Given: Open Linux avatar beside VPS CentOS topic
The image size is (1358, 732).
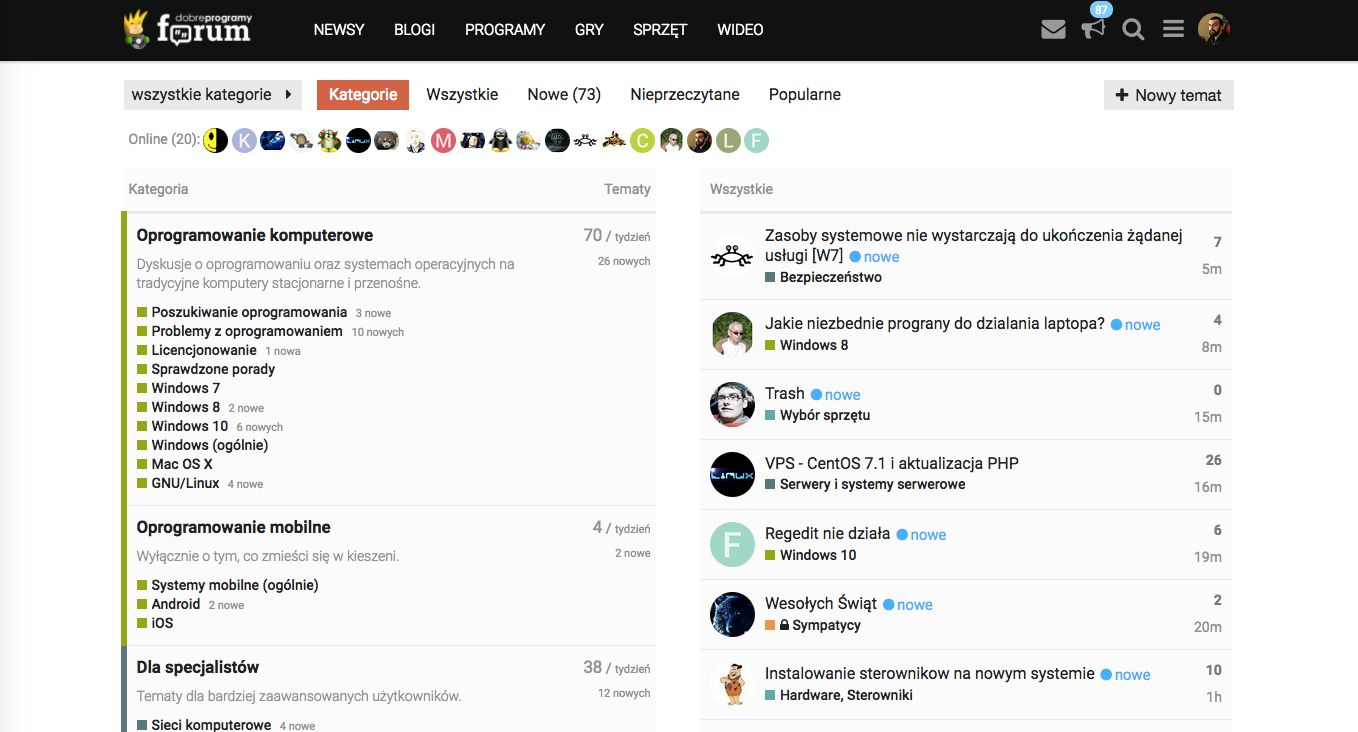Looking at the screenshot, I should tap(732, 474).
